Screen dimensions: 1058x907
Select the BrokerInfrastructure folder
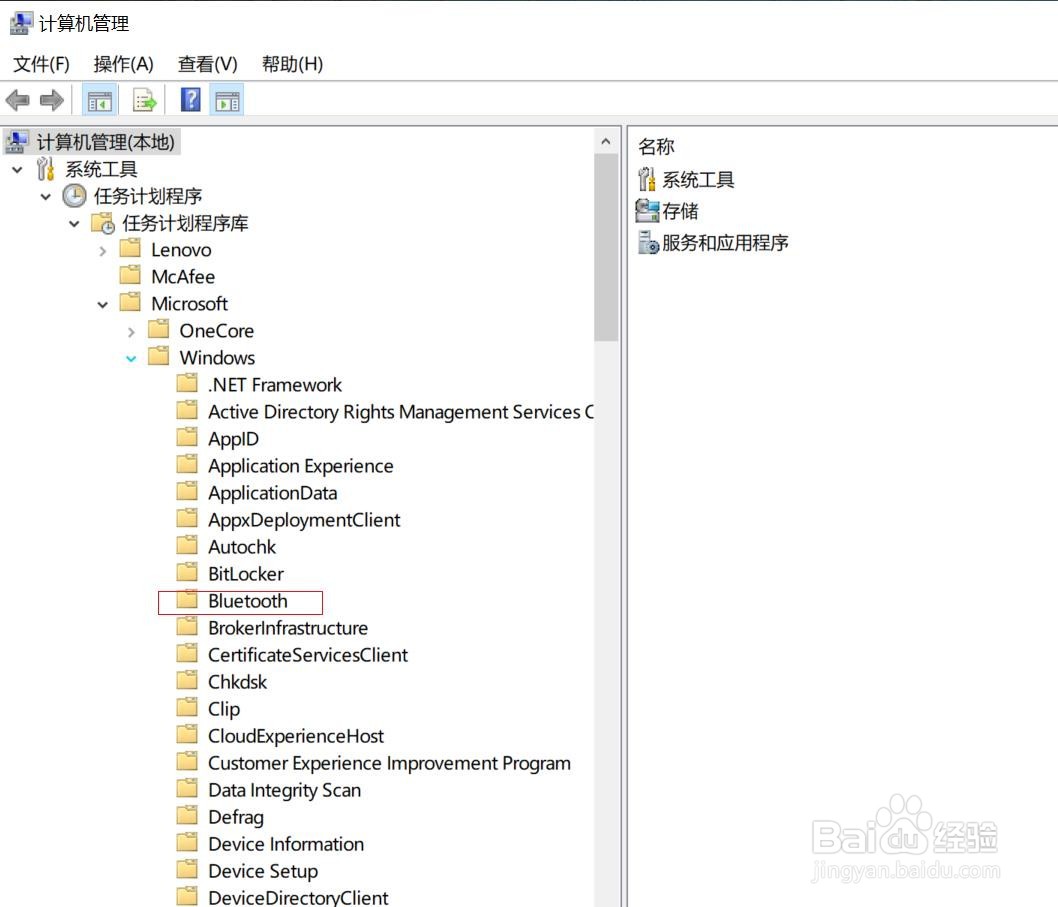(288, 628)
